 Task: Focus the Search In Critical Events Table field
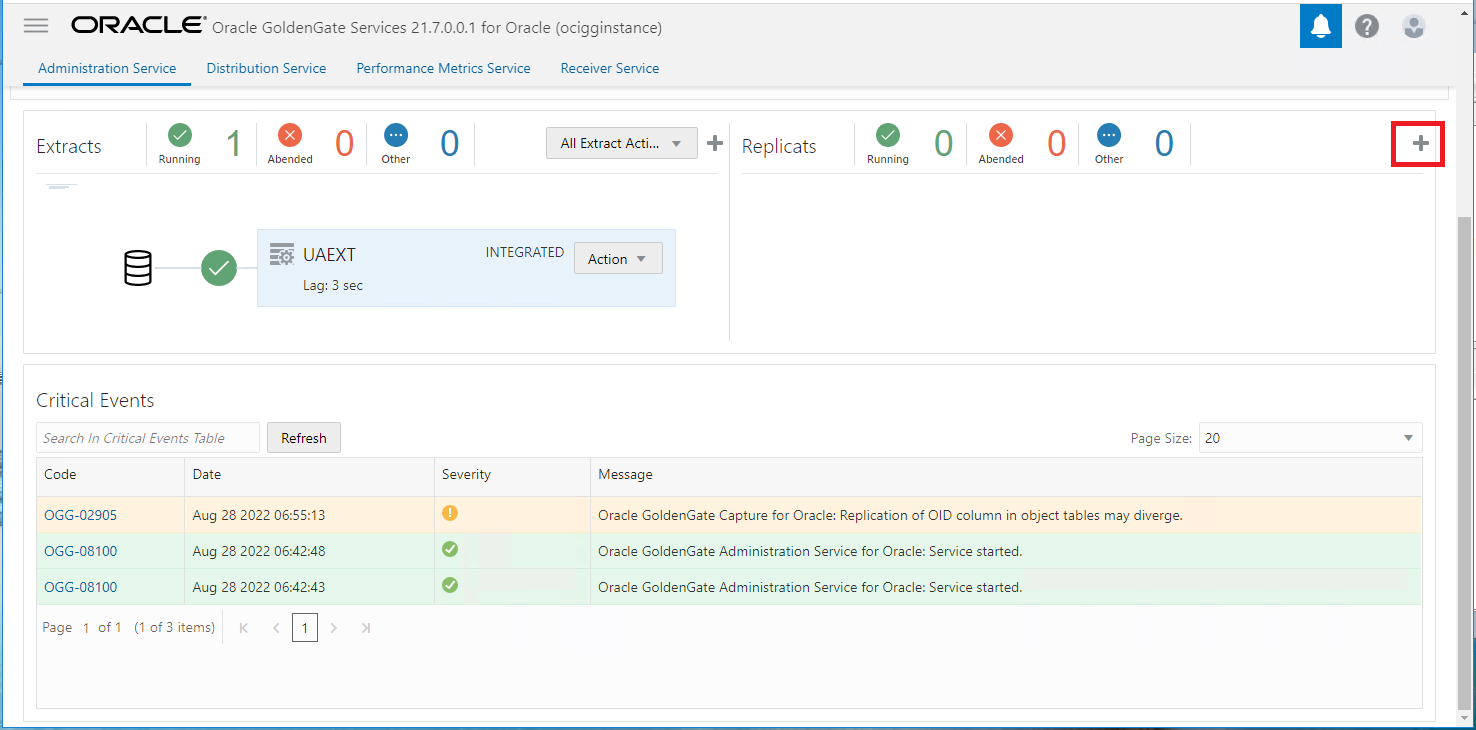click(x=148, y=438)
